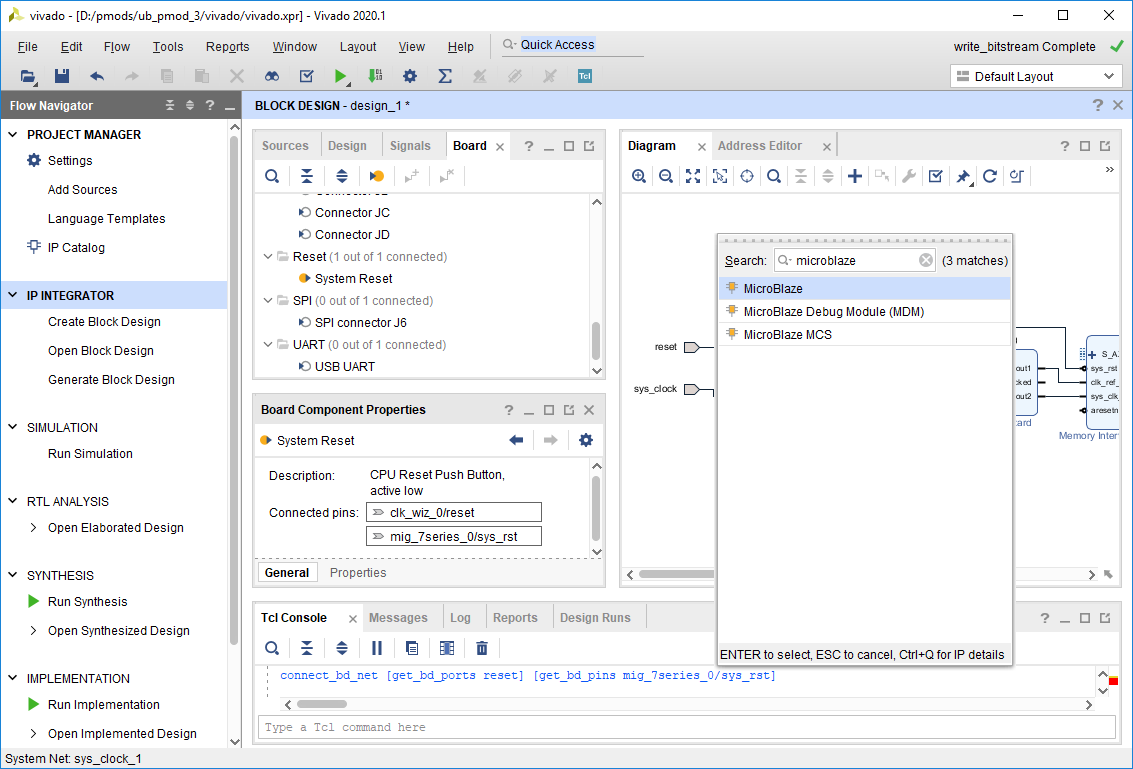Click the green Run toolbar icon
1133x769 pixels.
point(340,76)
